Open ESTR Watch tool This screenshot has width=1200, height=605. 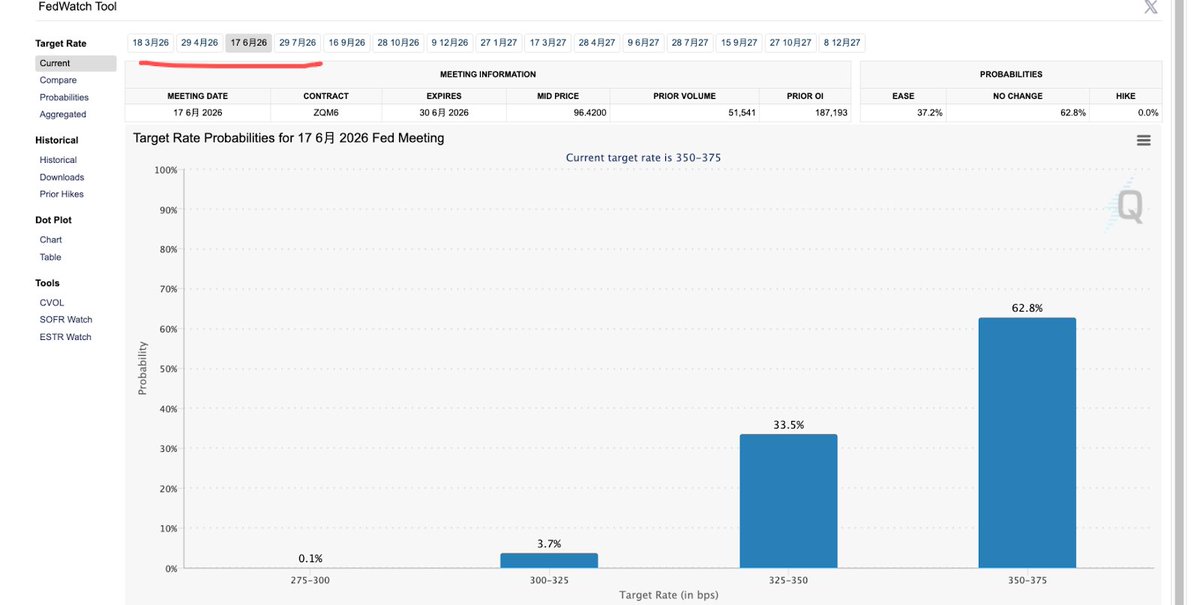tap(65, 337)
